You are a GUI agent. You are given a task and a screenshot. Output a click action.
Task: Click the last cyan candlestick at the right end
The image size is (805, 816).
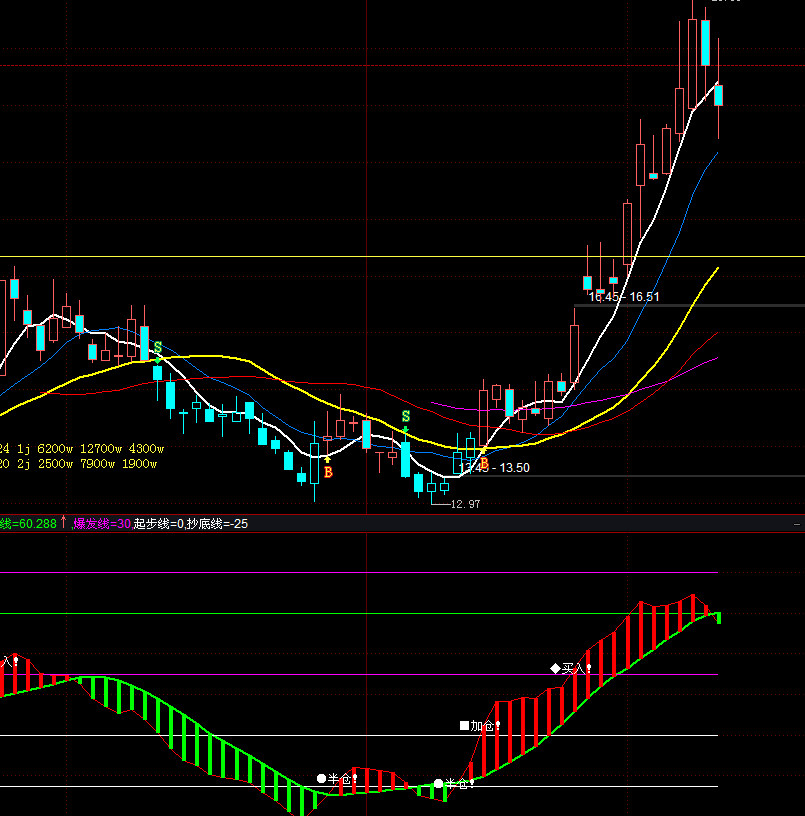[x=718, y=96]
